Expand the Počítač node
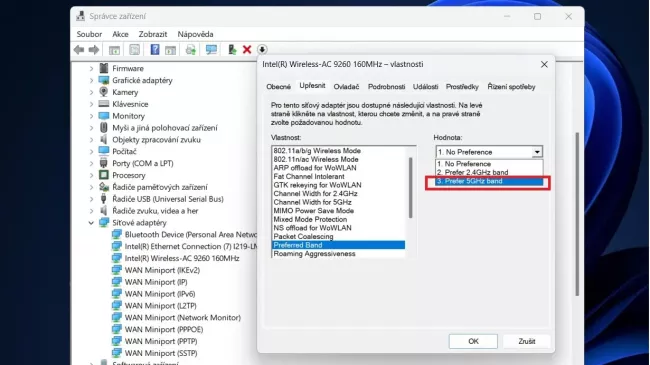The height and width of the screenshot is (365, 650). 91,151
